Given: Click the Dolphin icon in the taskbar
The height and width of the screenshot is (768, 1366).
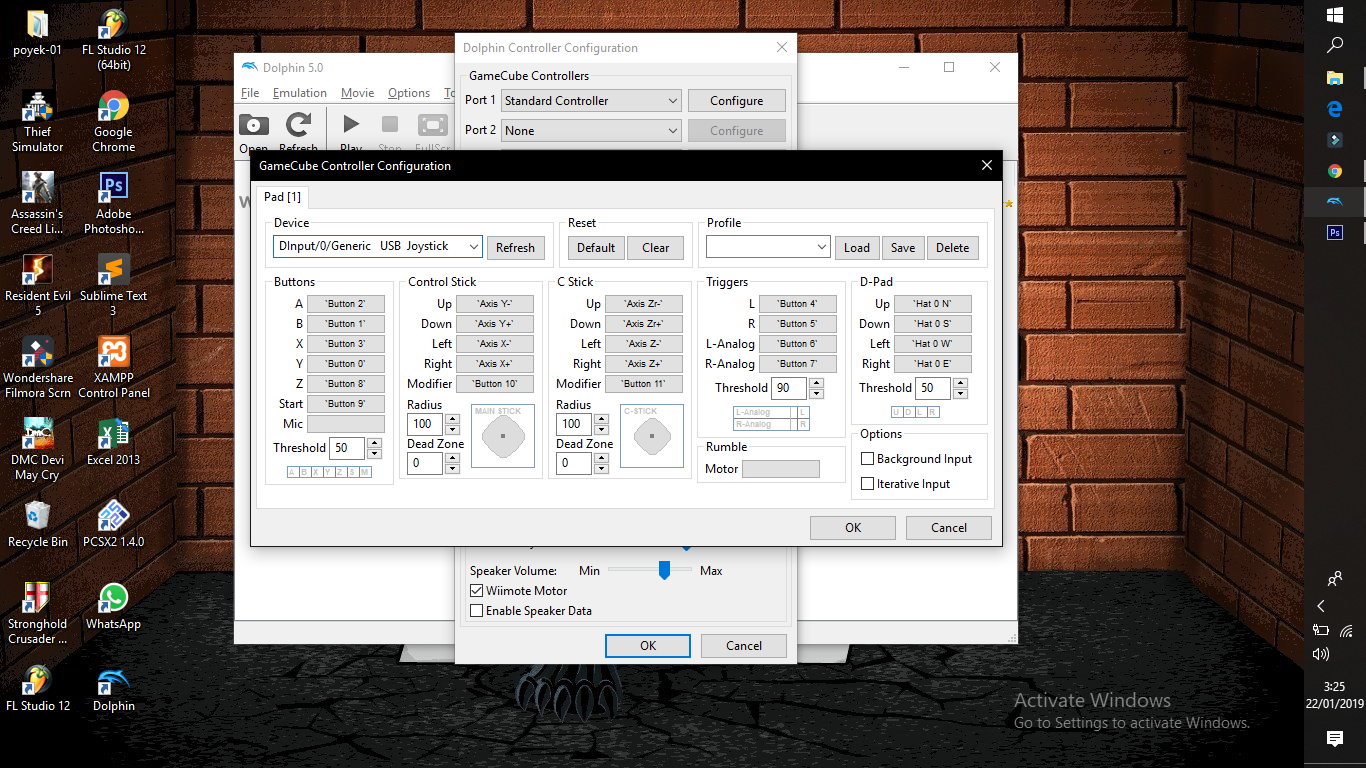Looking at the screenshot, I should [1334, 201].
